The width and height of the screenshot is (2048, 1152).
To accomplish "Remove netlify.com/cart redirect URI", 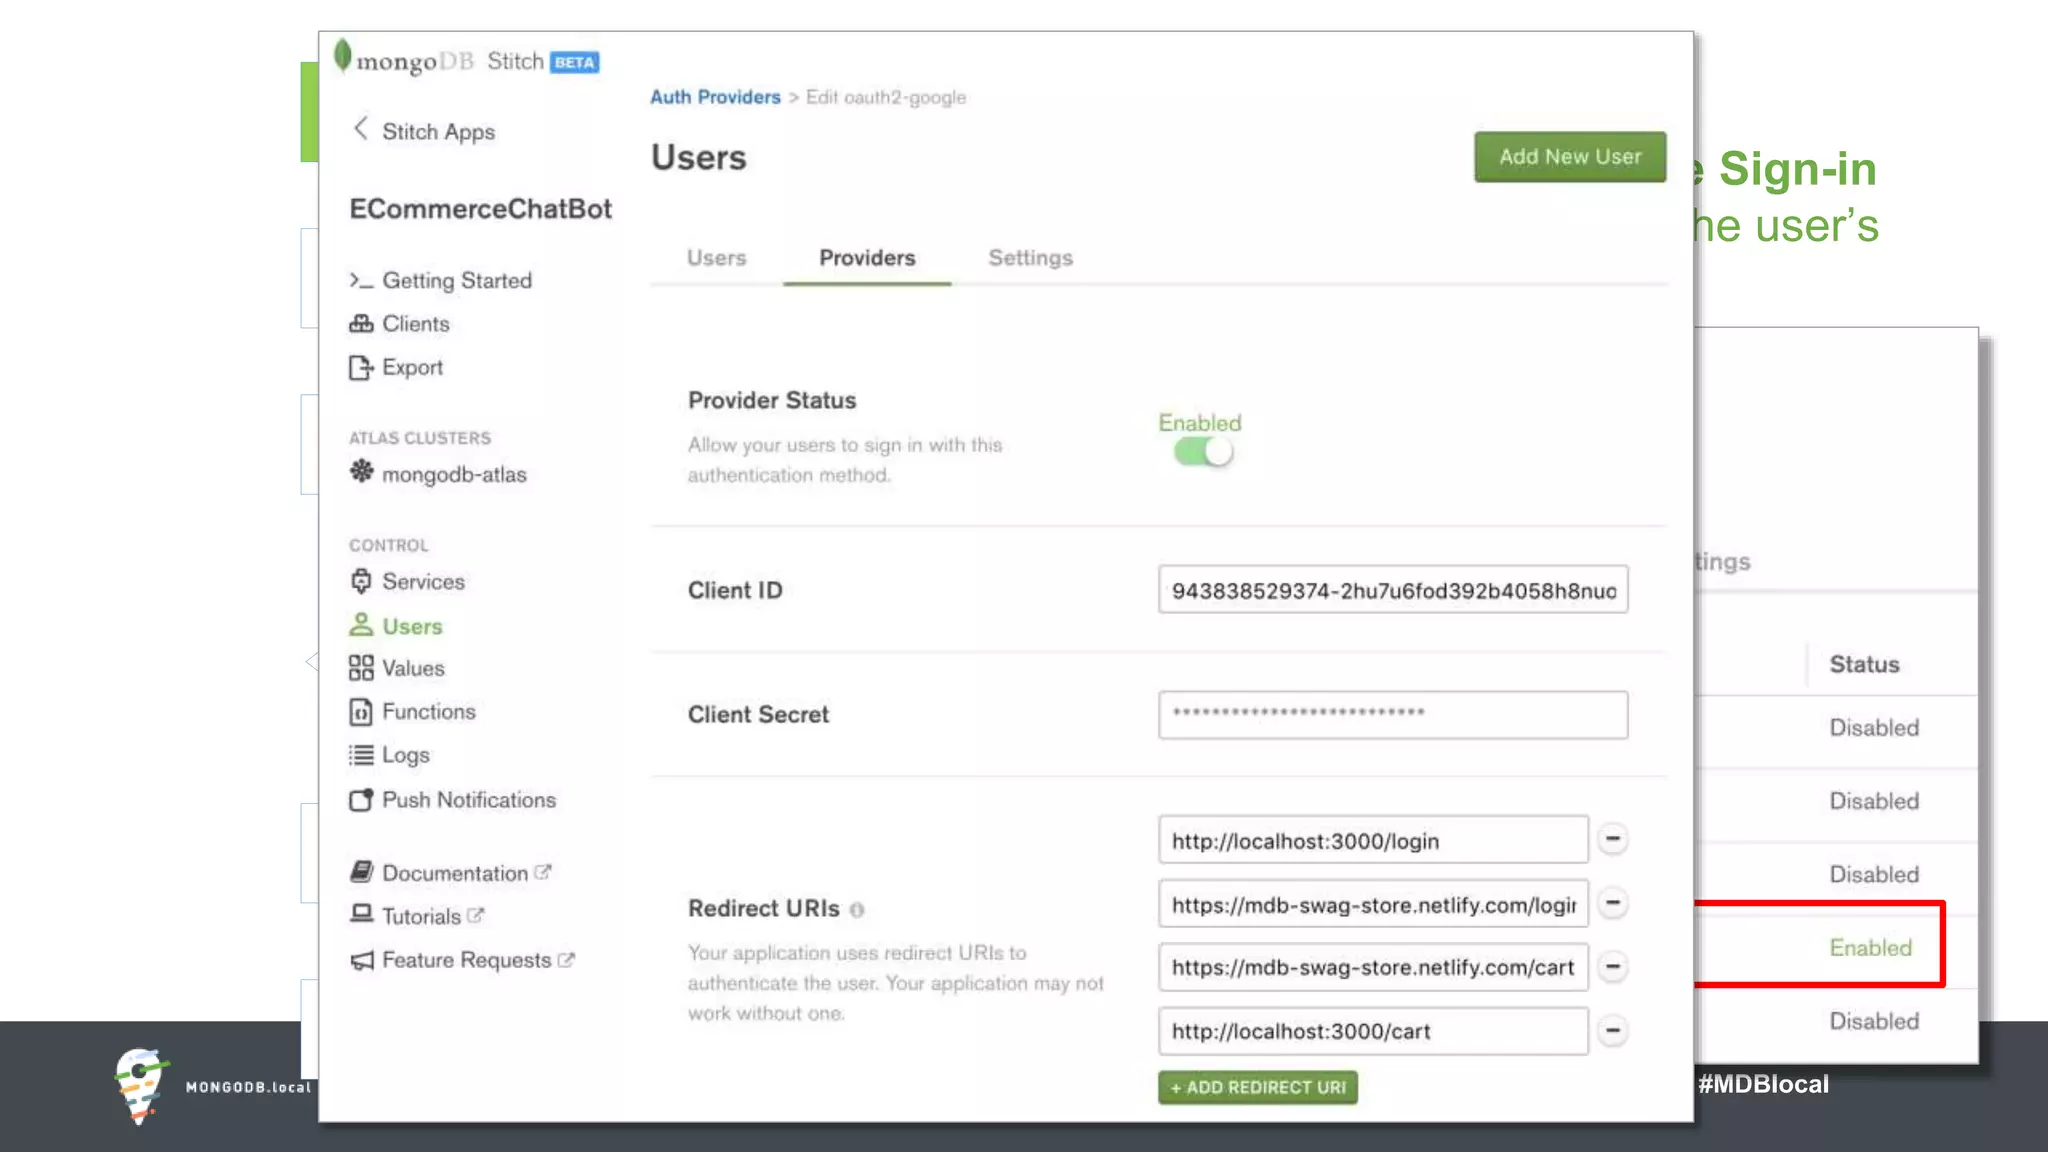I will (1613, 966).
